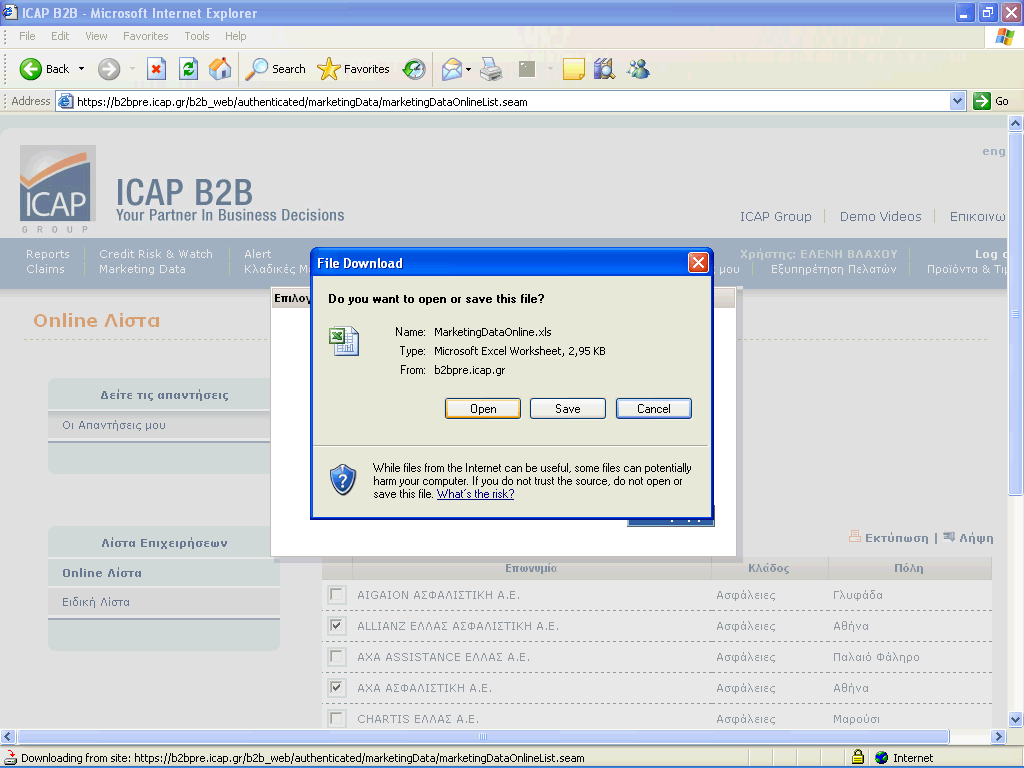Screen dimensions: 1024x768
Task: Print the page with the printer icon
Action: click(x=491, y=69)
